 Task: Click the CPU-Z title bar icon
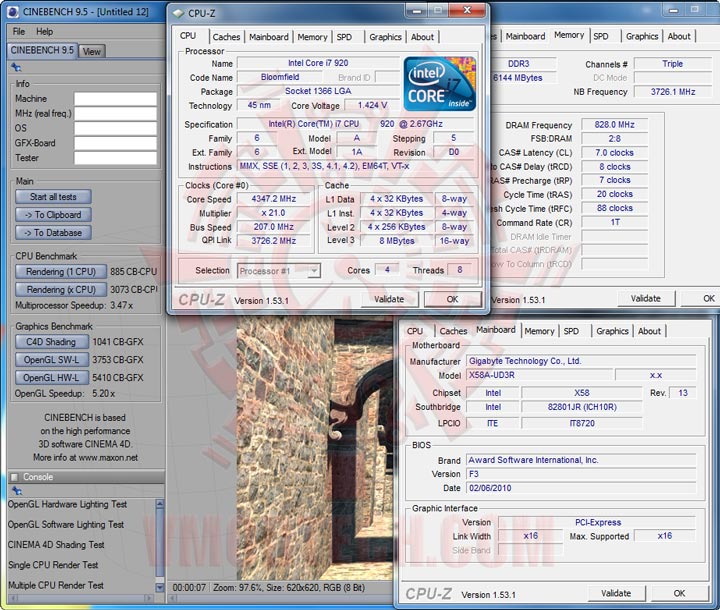click(x=178, y=13)
